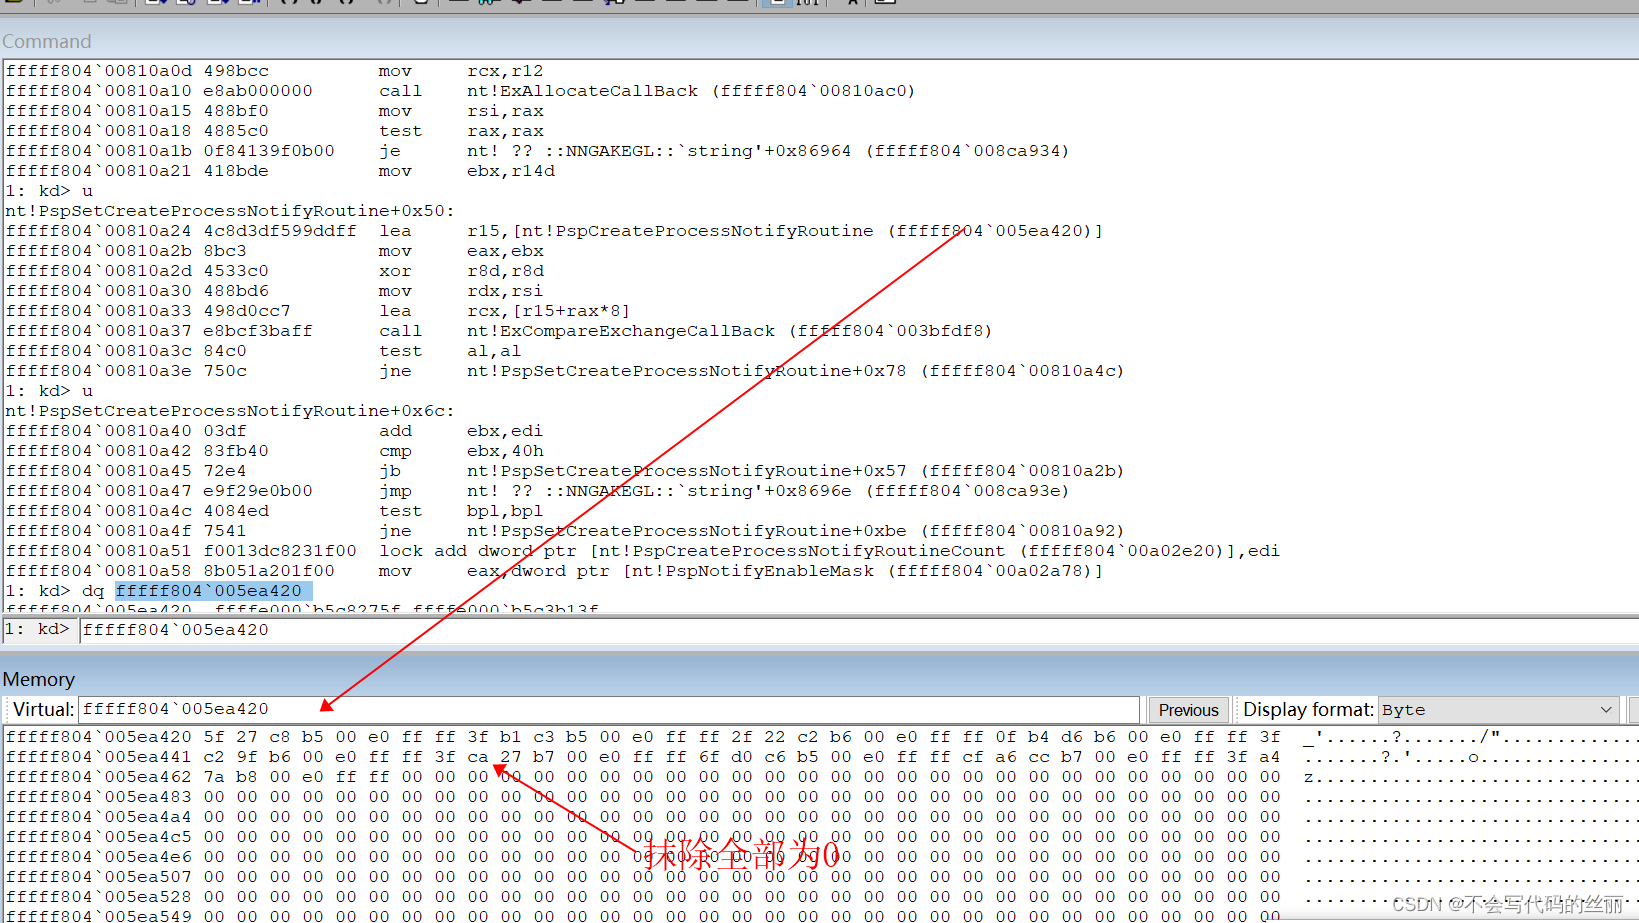Click the test bpl,bpl instruction line
The width and height of the screenshot is (1639, 923).
[x=275, y=511]
